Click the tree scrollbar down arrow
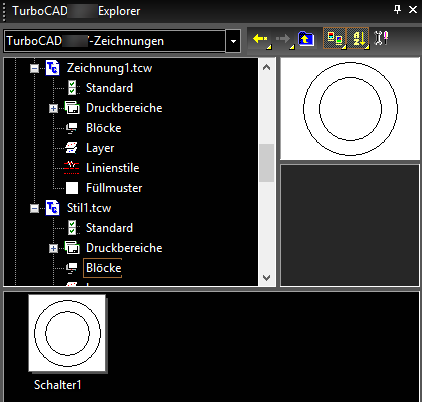Screen dimensions: 422x402 pos(266,277)
